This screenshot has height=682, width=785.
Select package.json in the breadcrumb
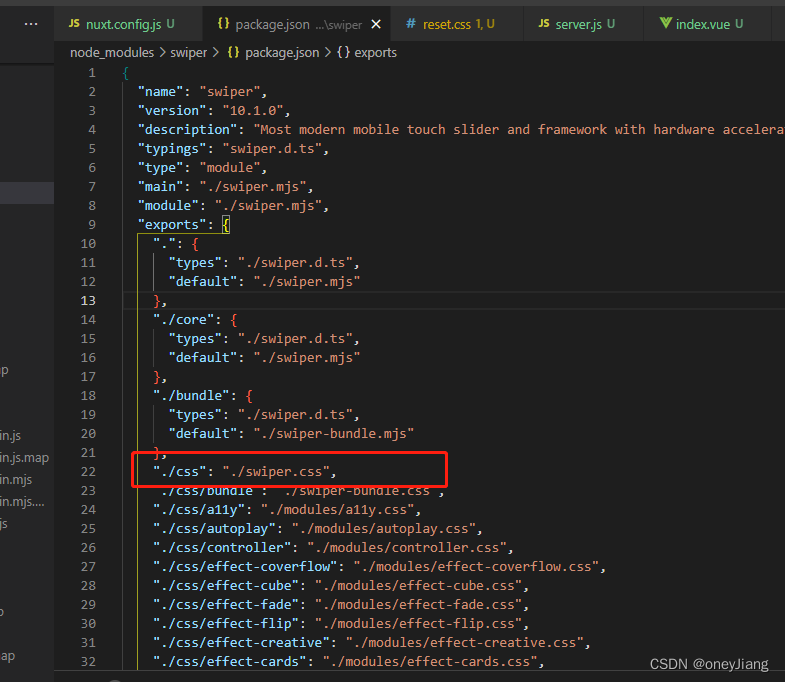coord(282,53)
